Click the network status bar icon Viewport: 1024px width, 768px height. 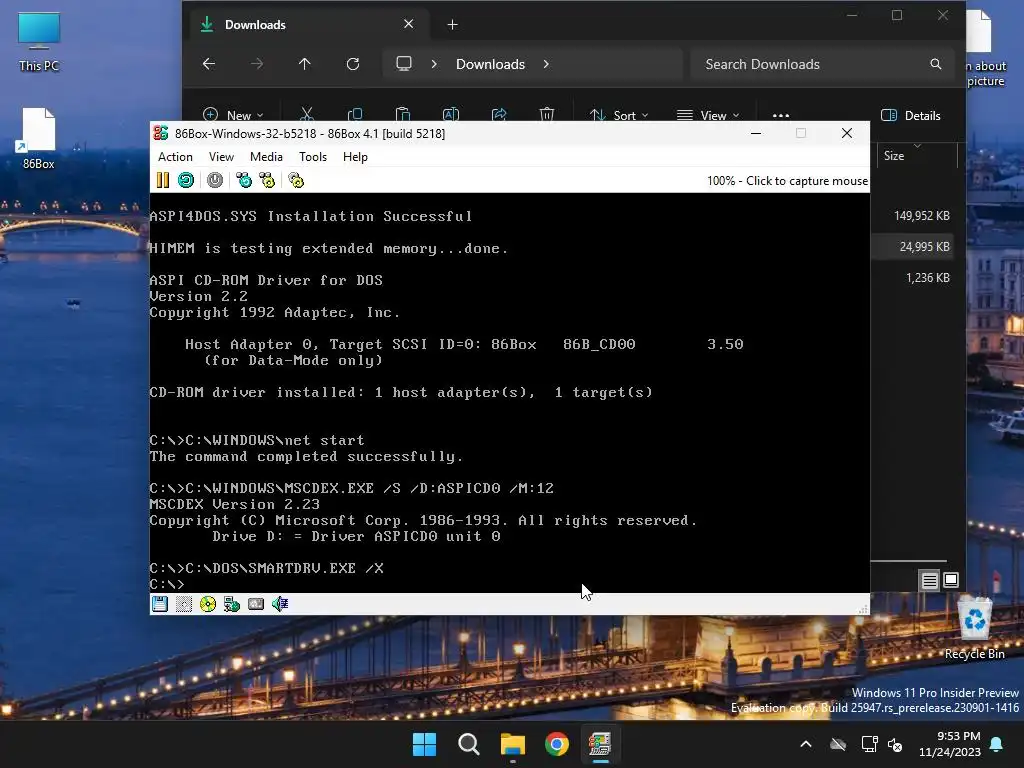pyautogui.click(x=232, y=604)
